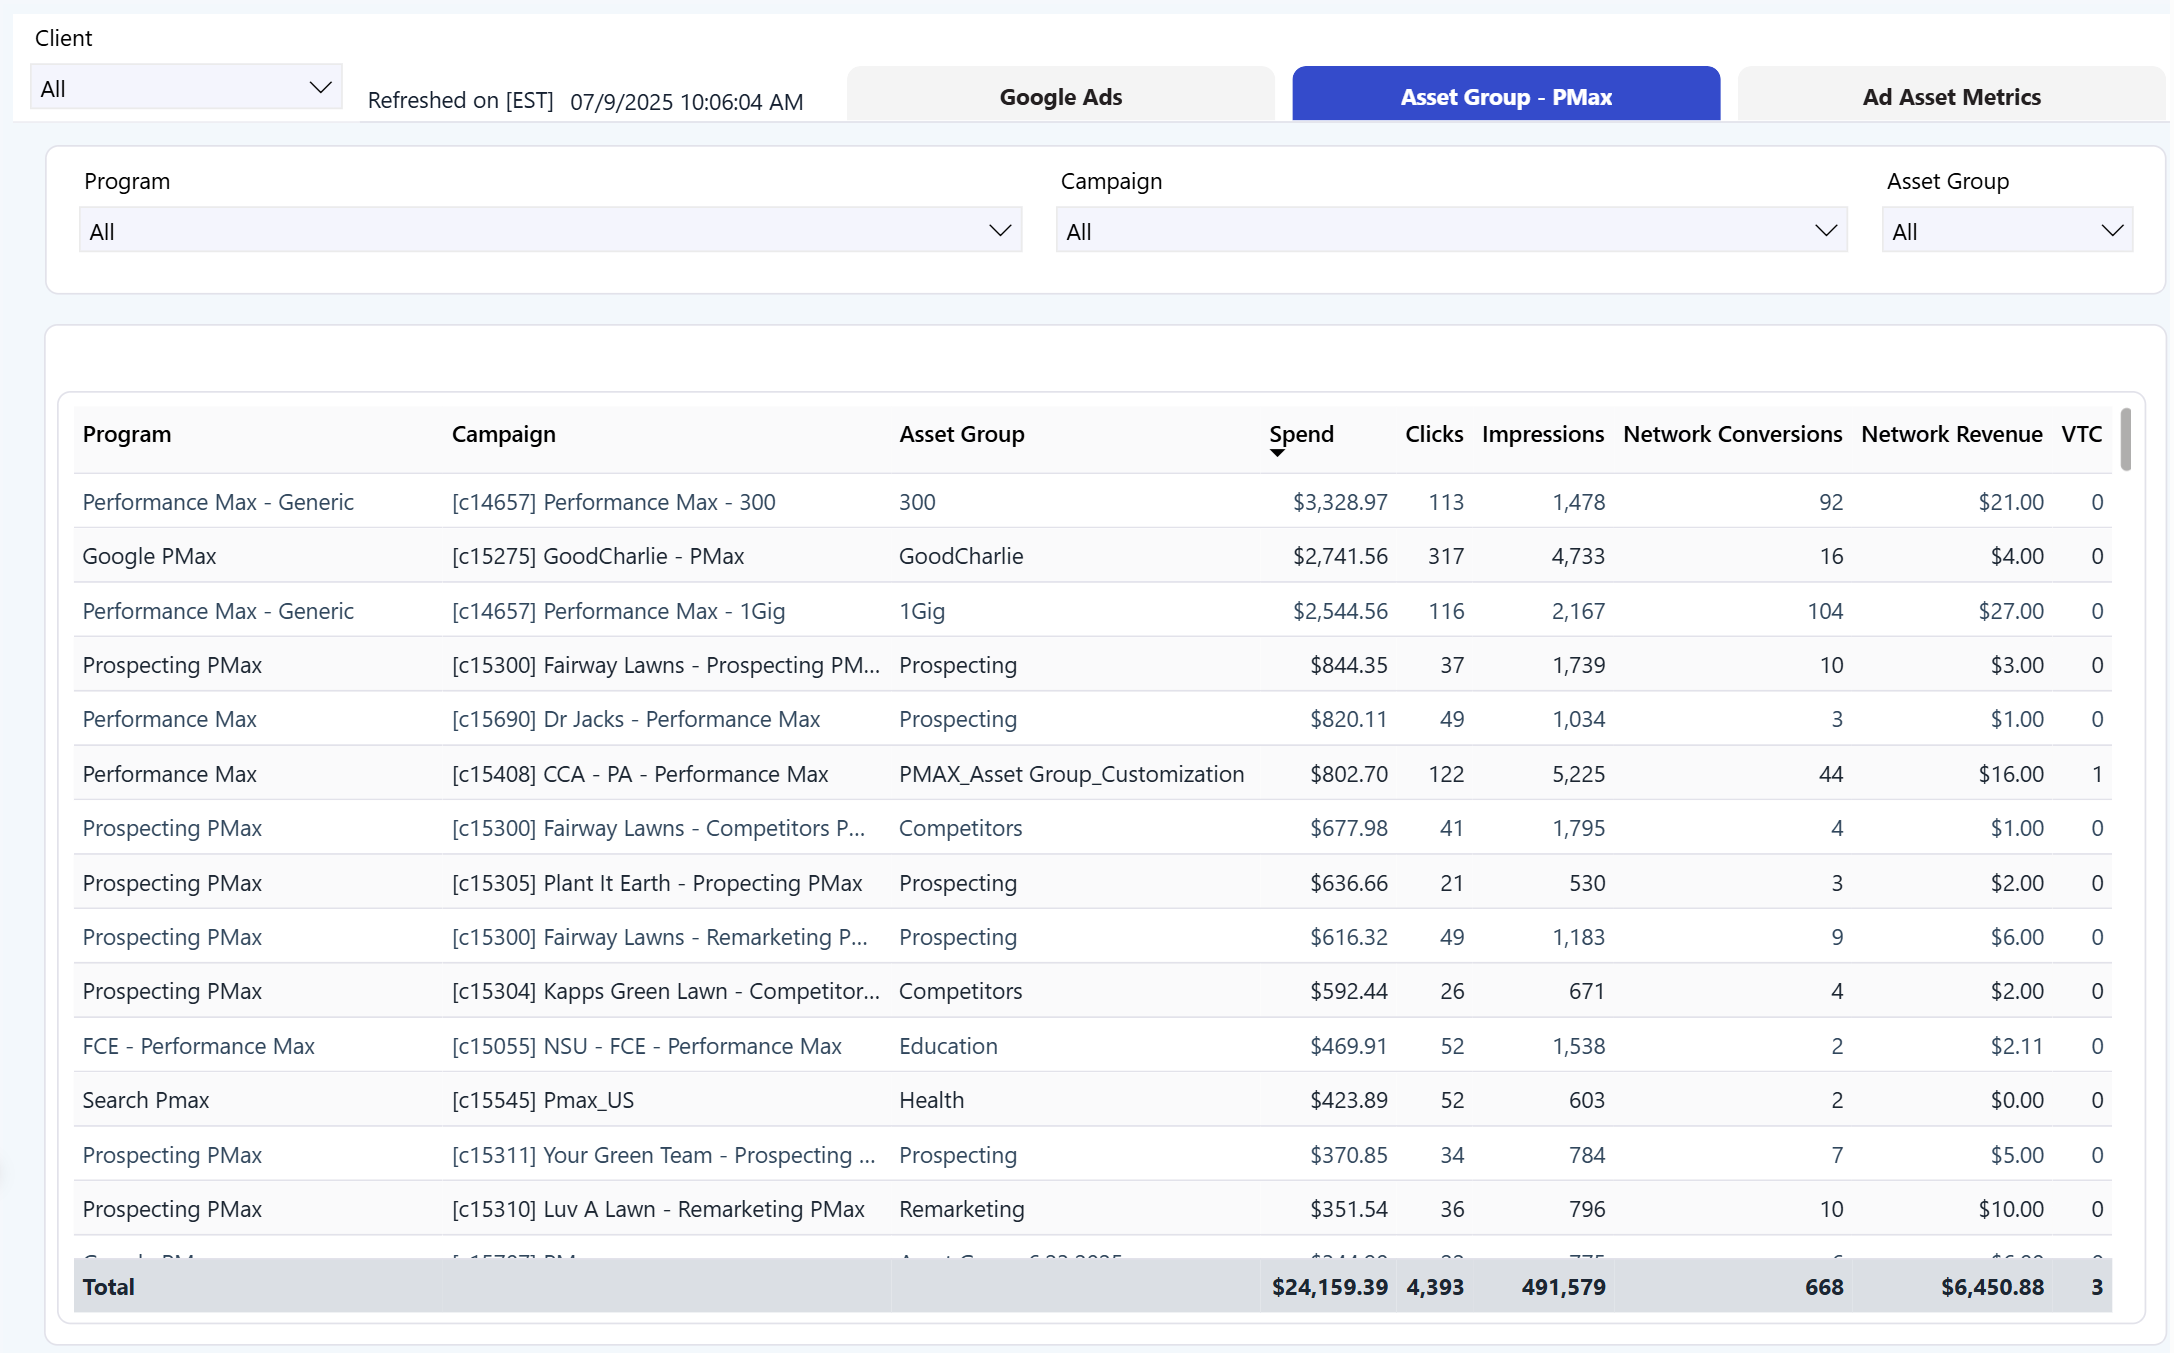This screenshot has height=1353, width=2174.
Task: Click the Campaign column header
Action: [503, 434]
